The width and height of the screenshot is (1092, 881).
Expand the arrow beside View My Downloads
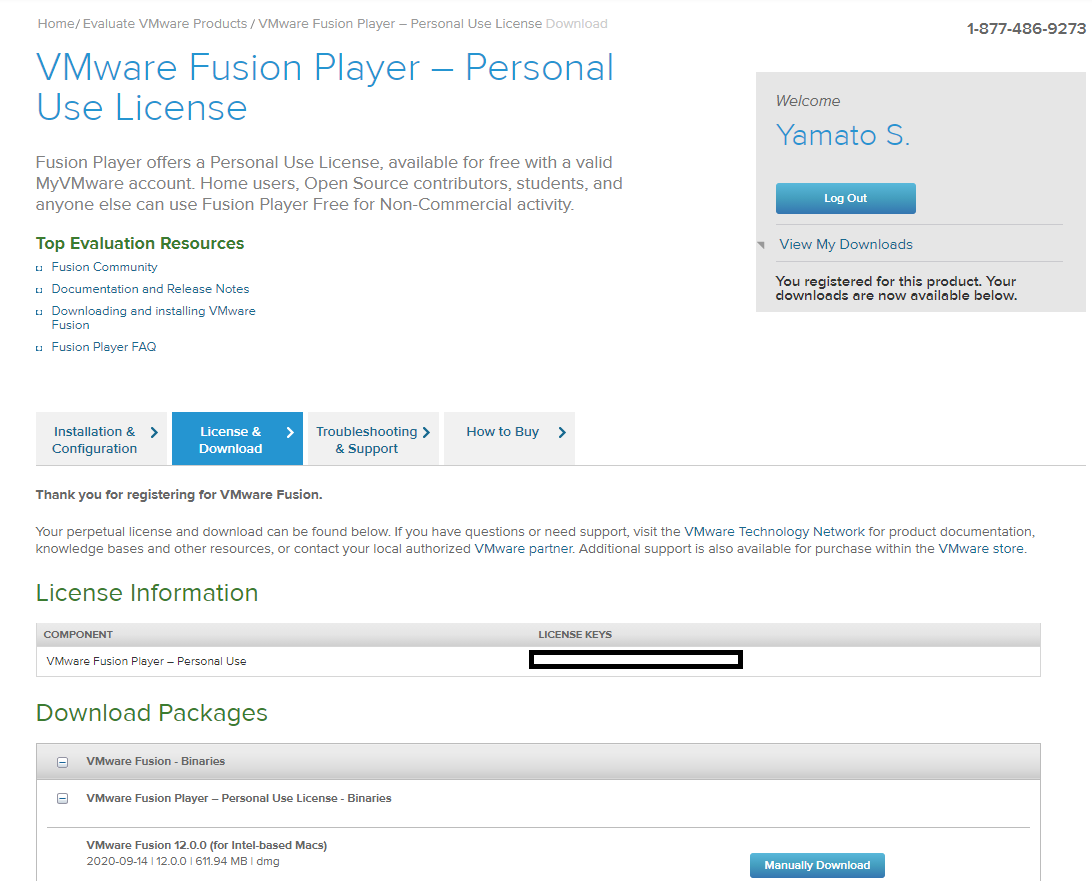point(761,244)
